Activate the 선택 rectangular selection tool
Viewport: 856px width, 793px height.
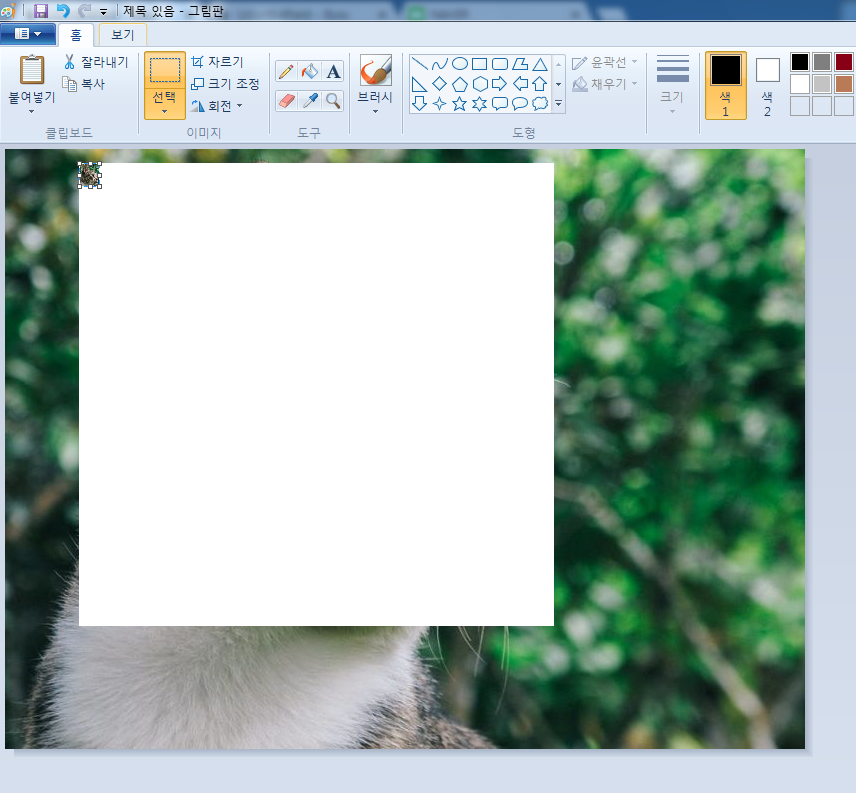164,71
